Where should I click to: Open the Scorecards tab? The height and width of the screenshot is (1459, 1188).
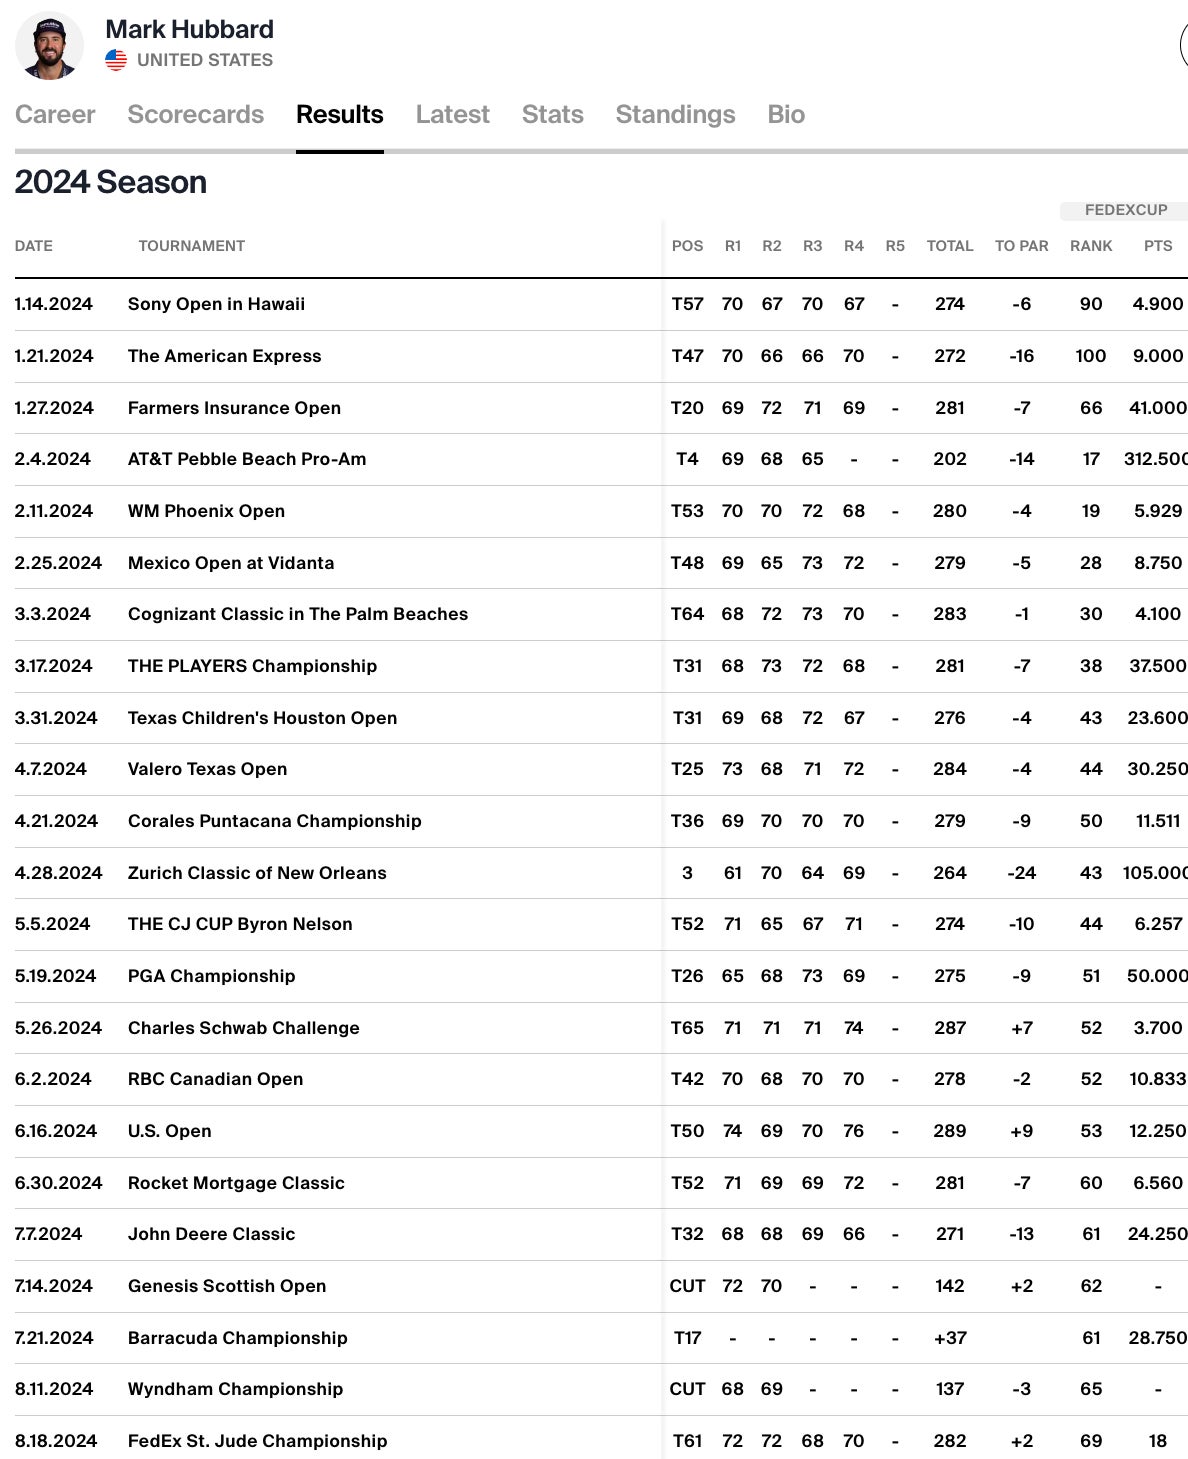(195, 115)
